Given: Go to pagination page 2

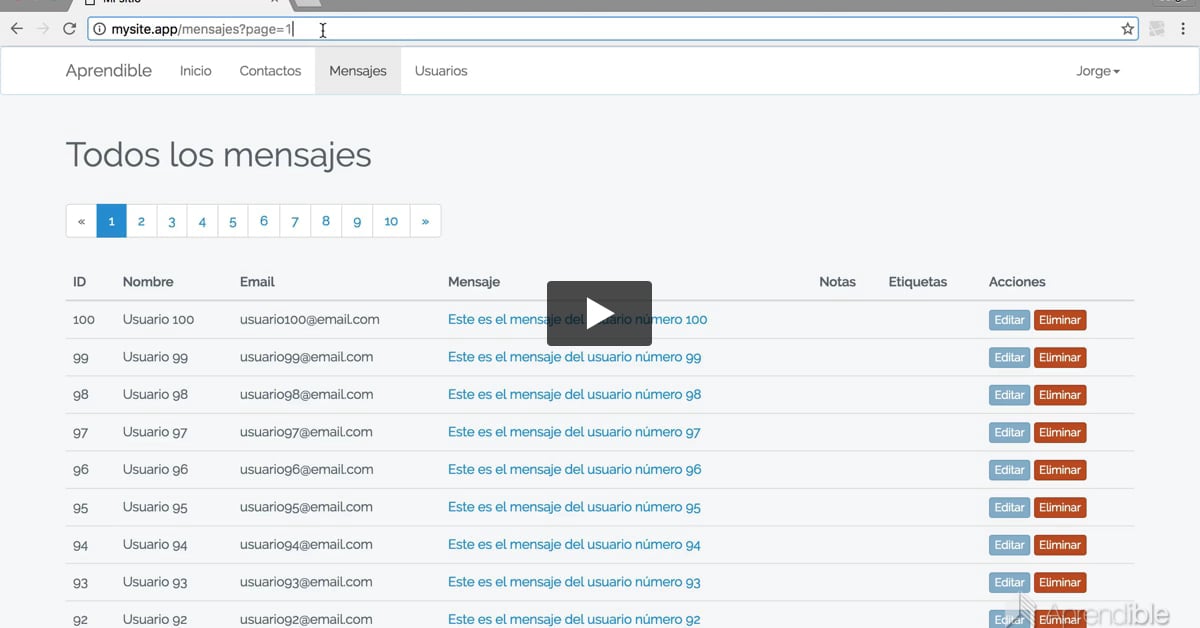Looking at the screenshot, I should click(x=141, y=221).
